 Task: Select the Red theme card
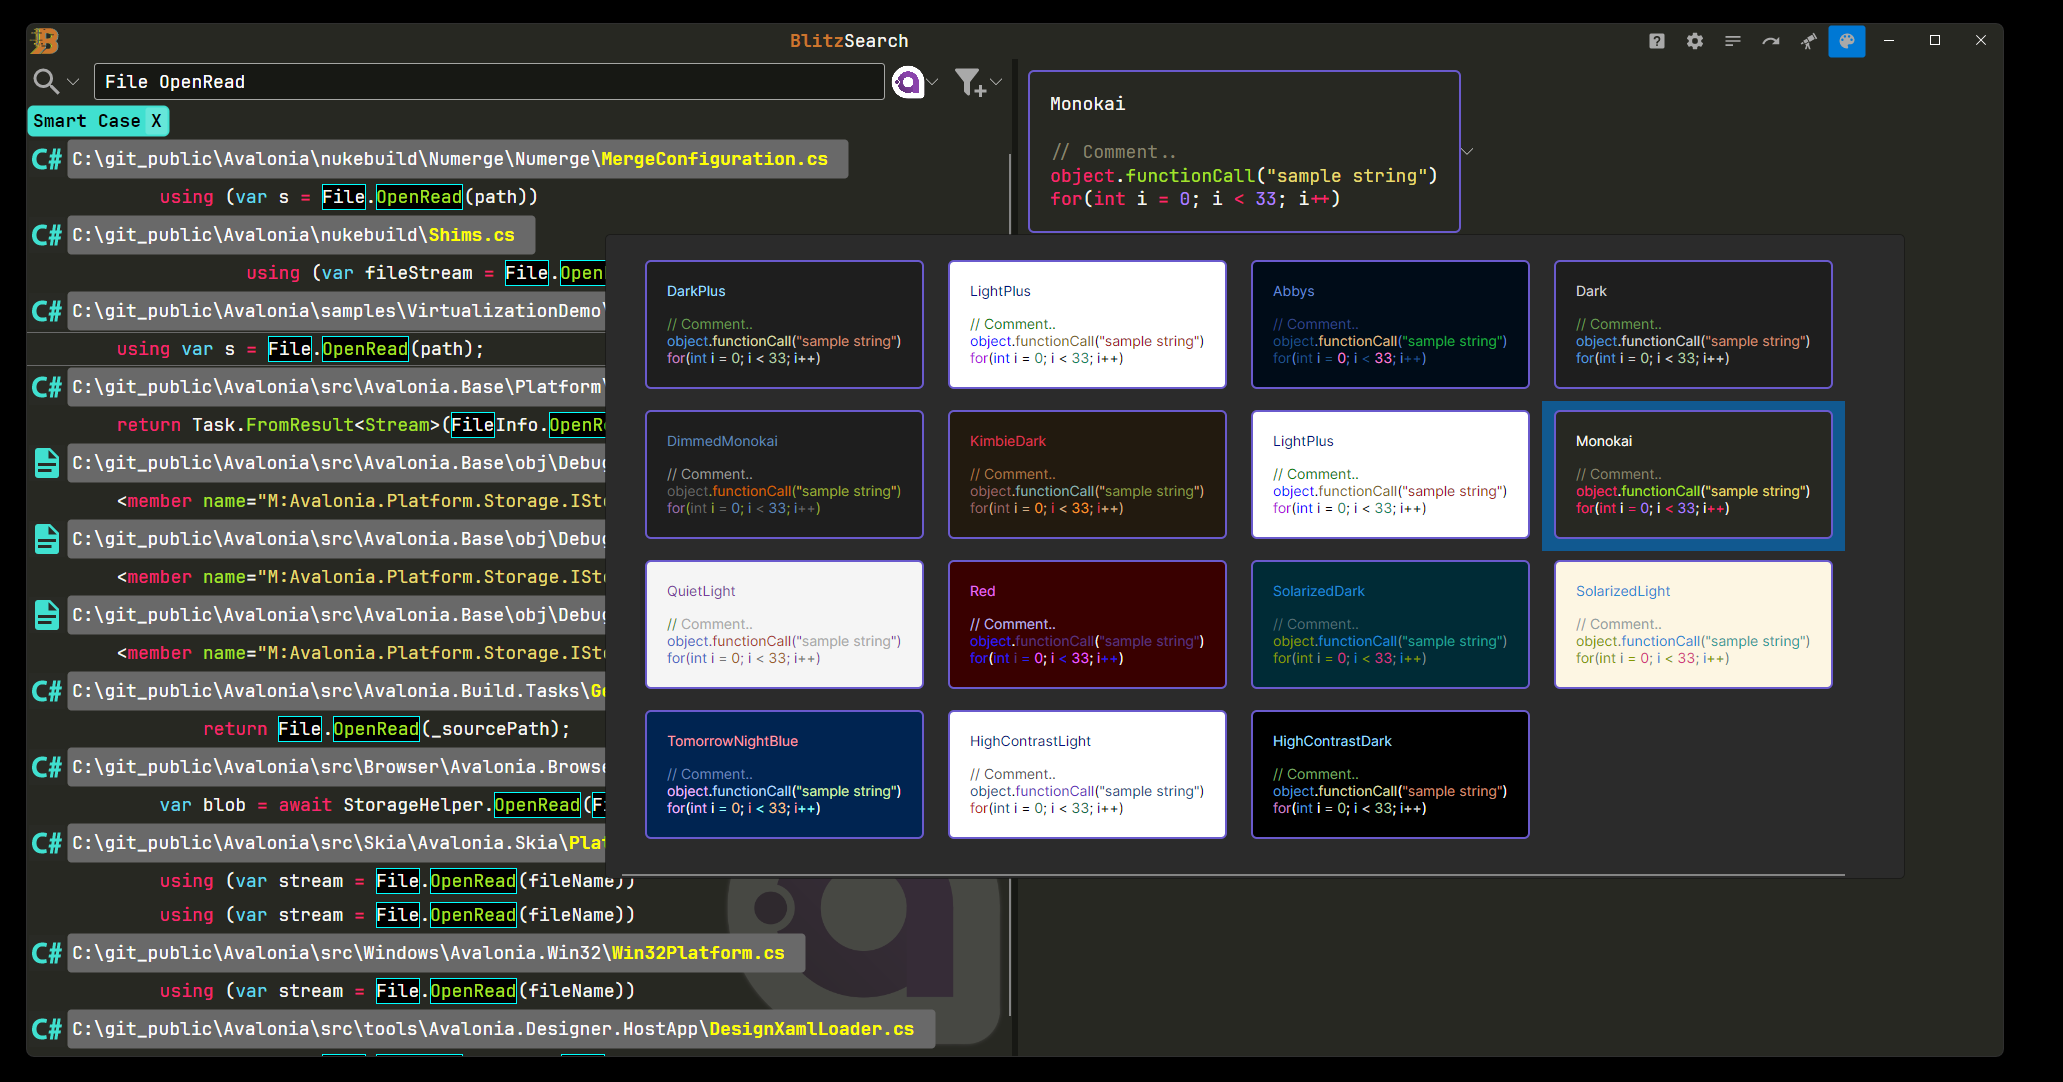[x=1087, y=624]
